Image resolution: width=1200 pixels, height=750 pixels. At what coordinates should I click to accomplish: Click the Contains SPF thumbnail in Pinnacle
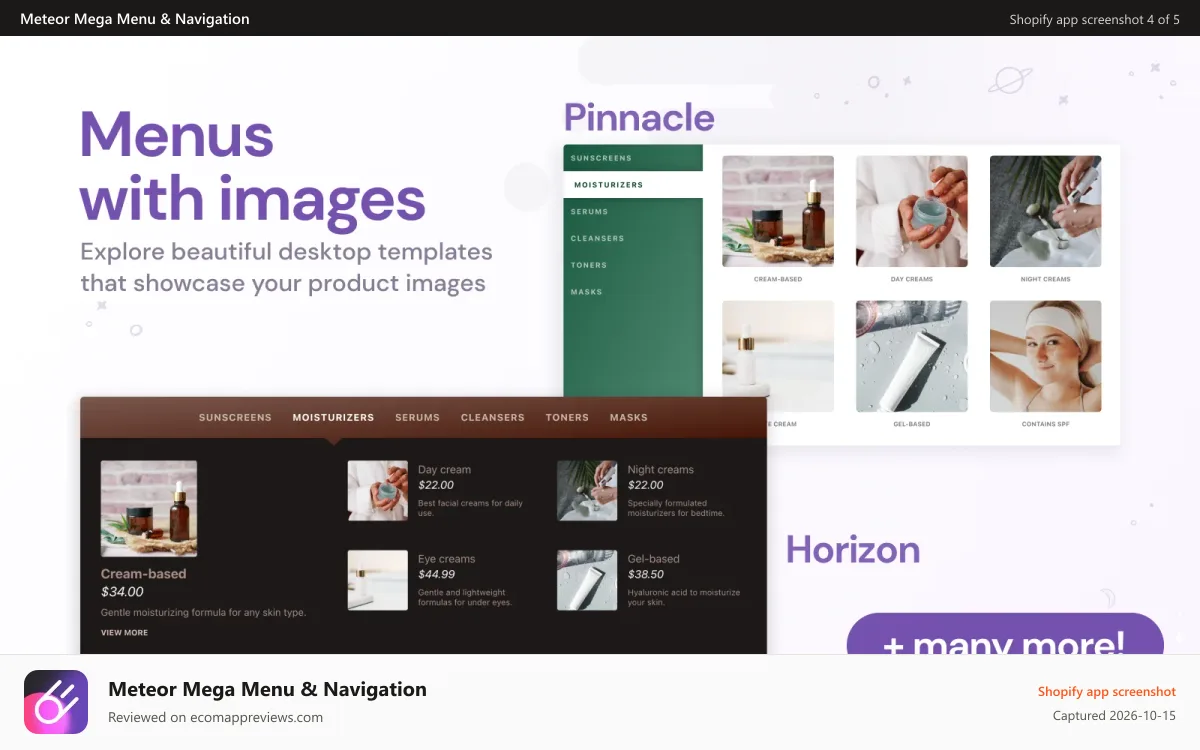[1045, 356]
